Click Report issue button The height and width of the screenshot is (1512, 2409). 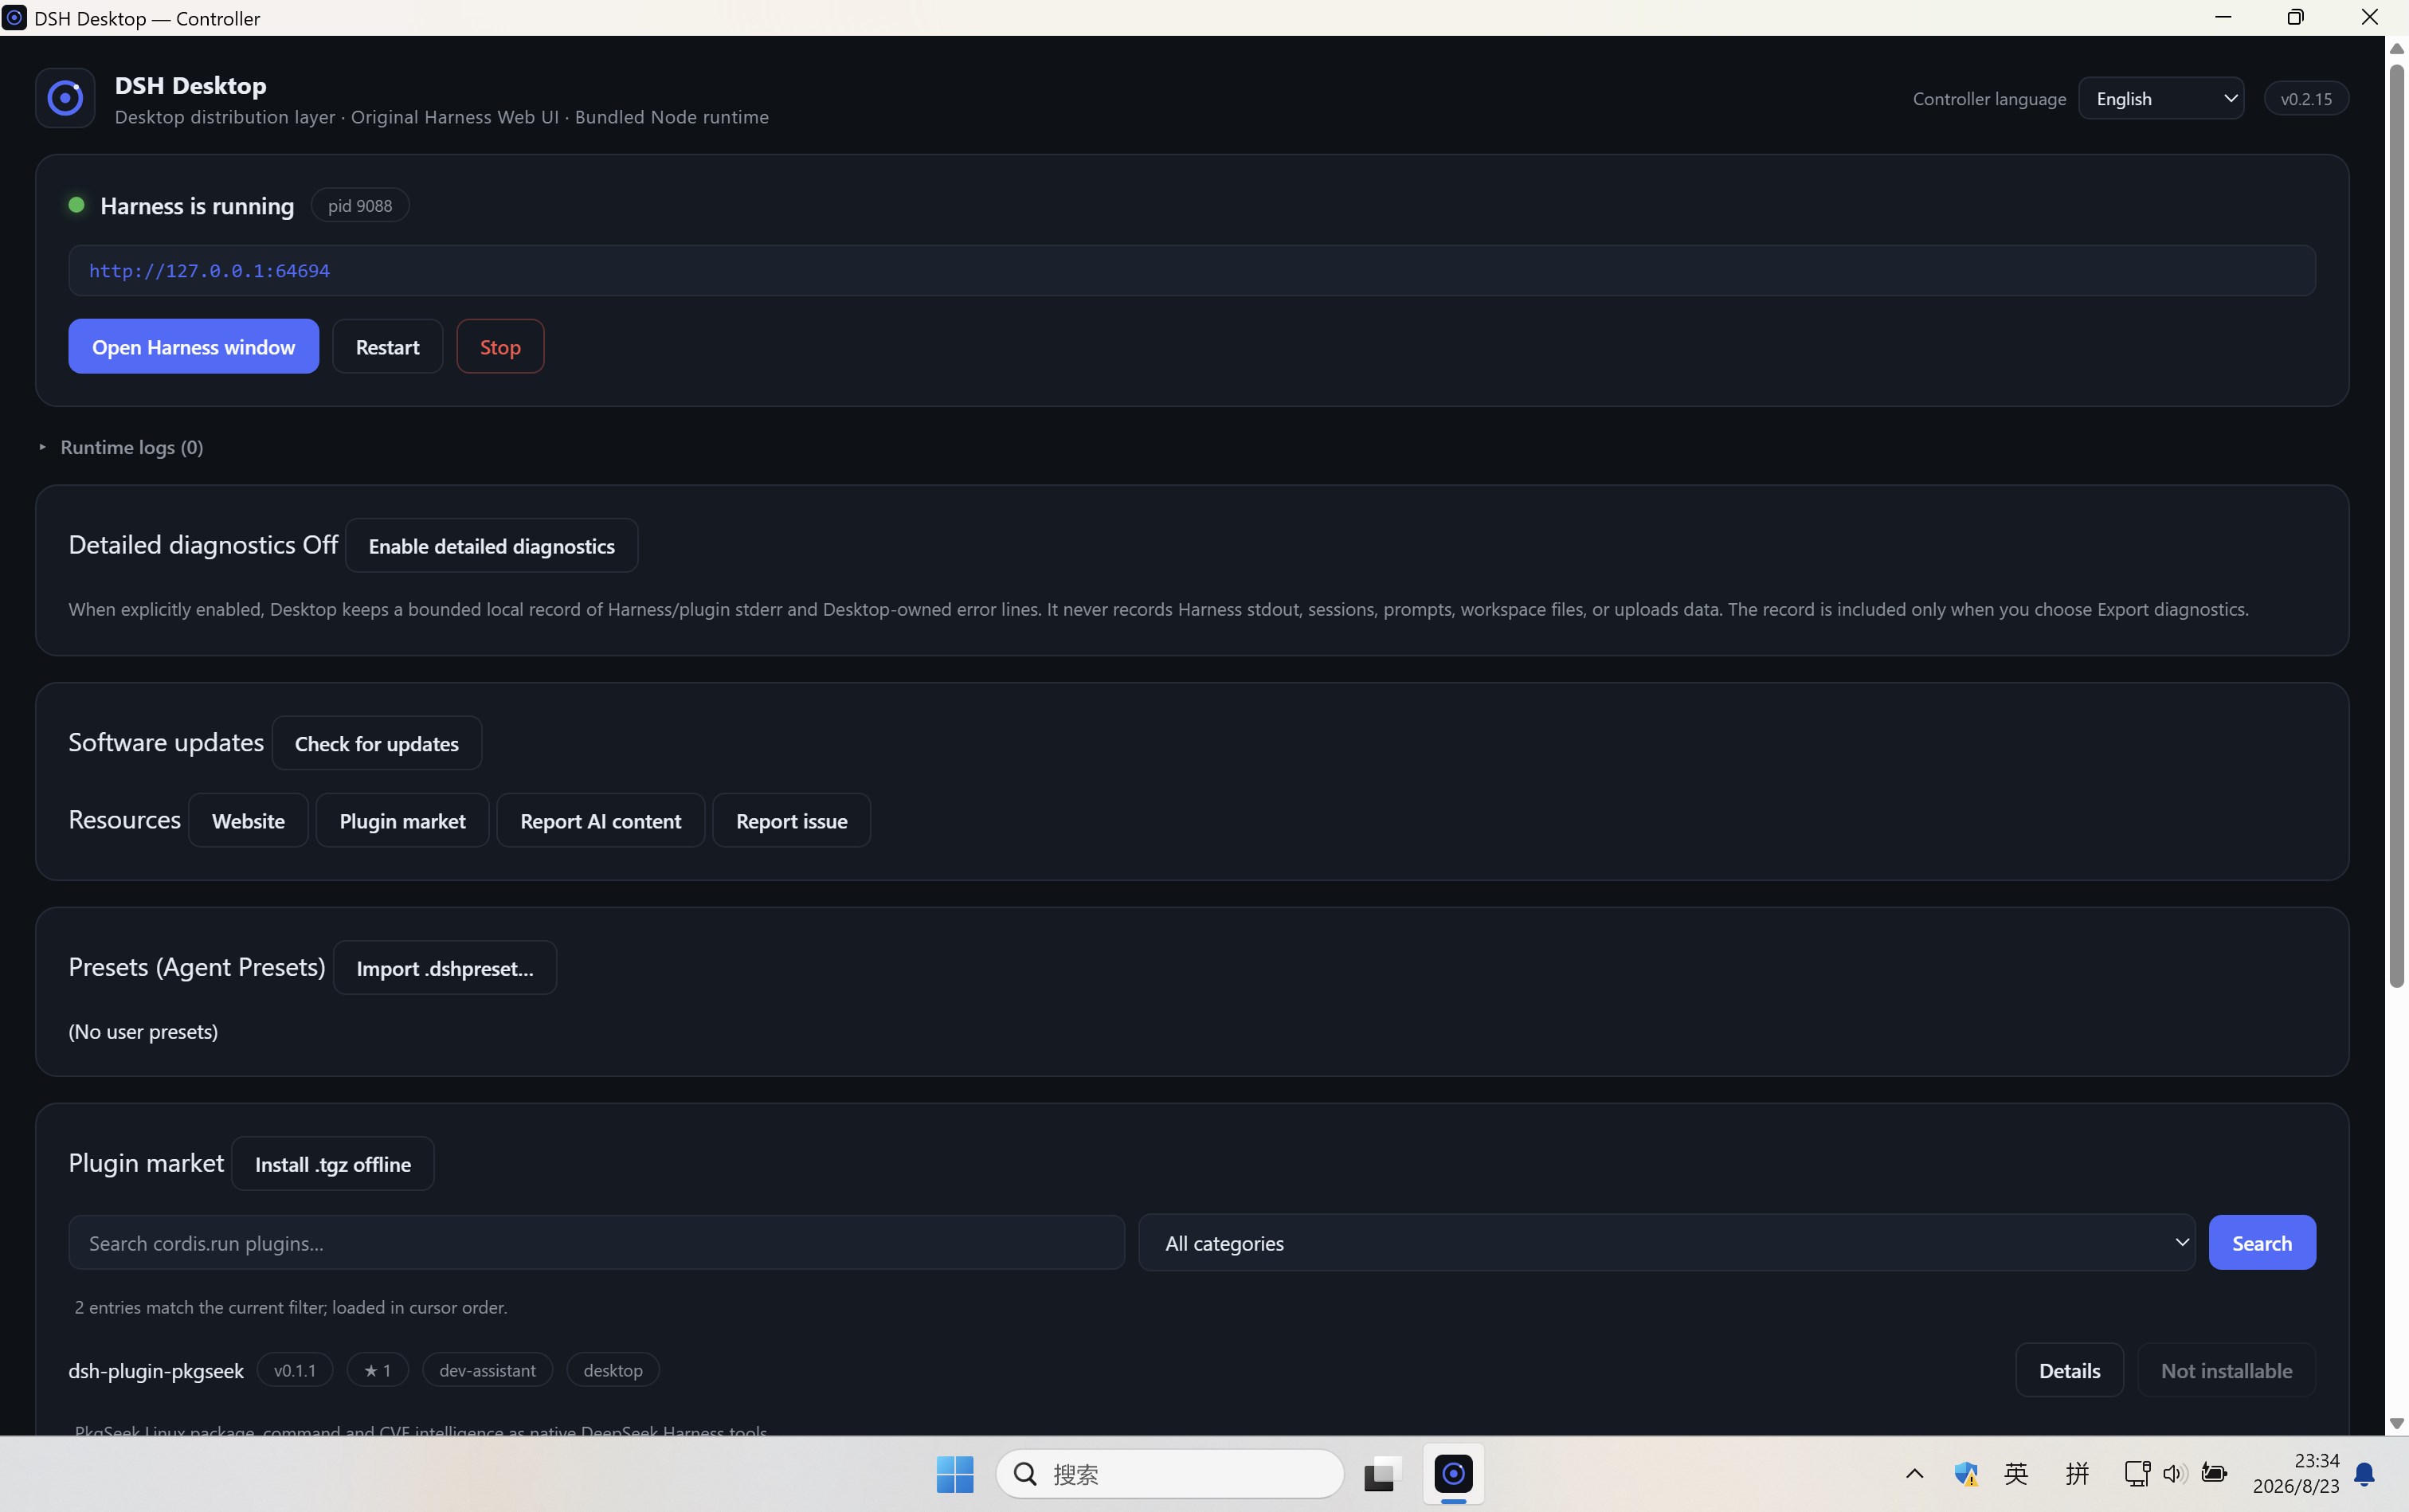(x=792, y=820)
